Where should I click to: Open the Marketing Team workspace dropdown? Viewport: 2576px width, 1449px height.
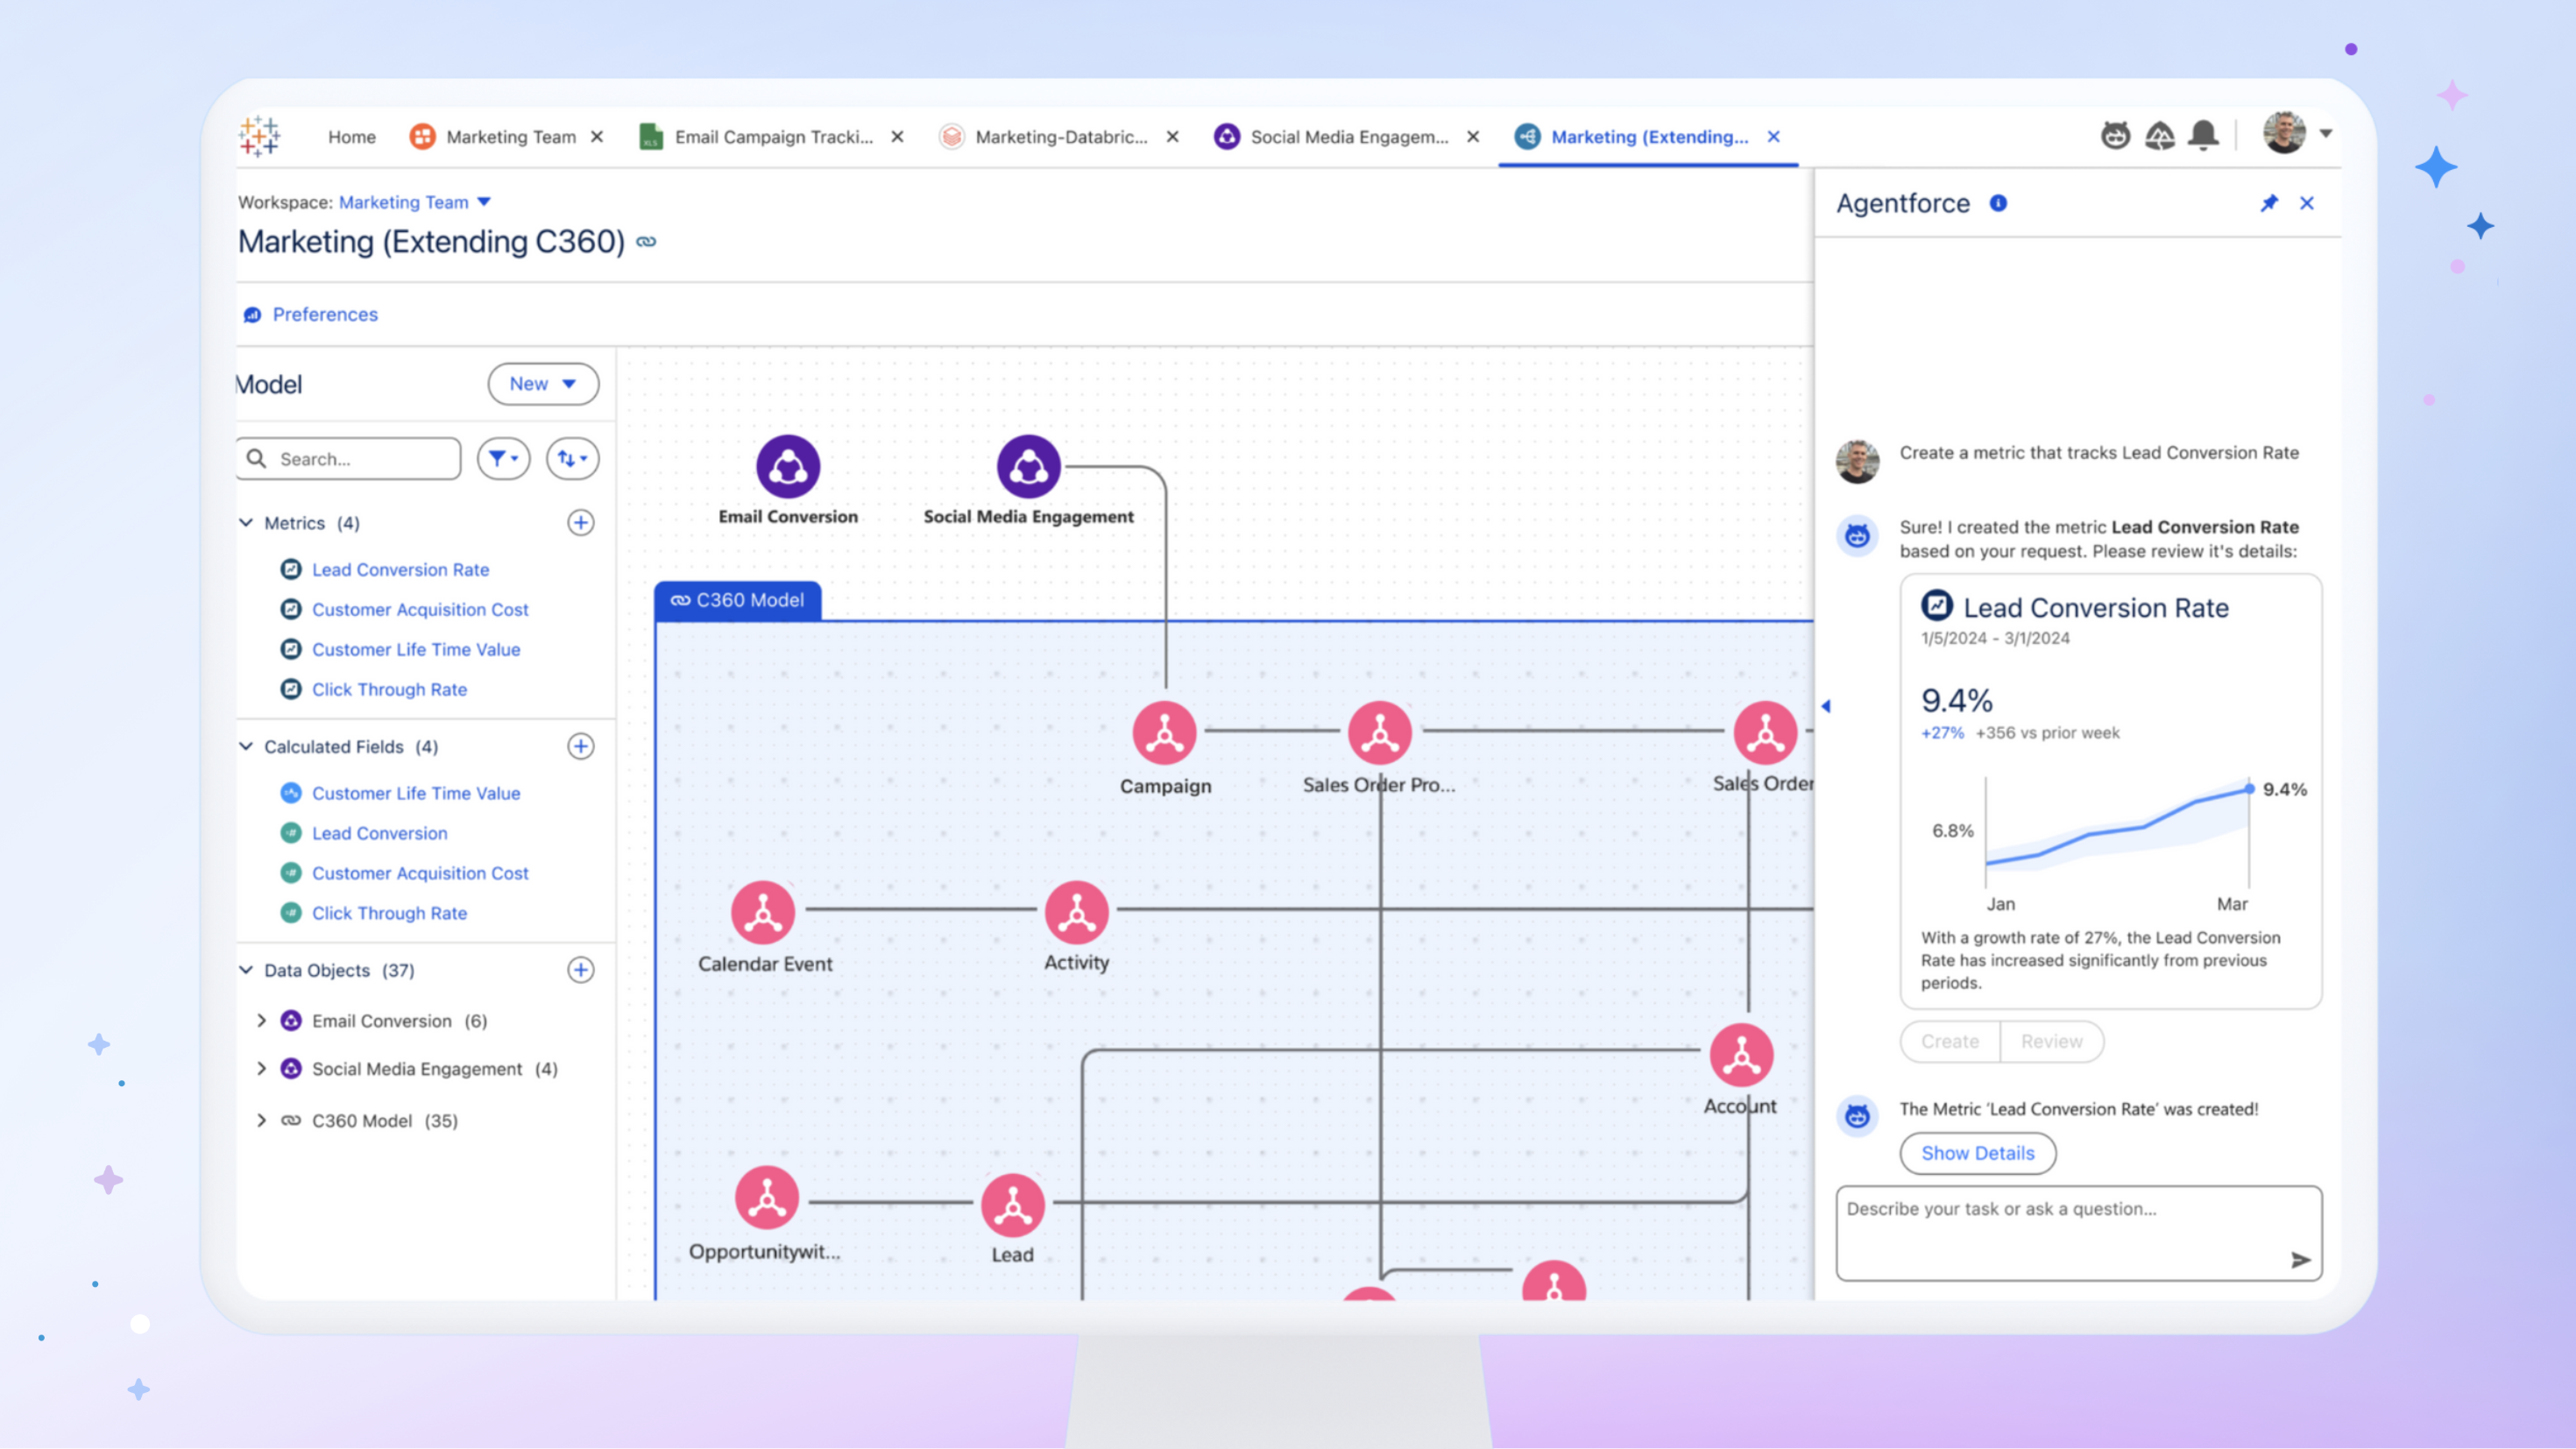[484, 202]
